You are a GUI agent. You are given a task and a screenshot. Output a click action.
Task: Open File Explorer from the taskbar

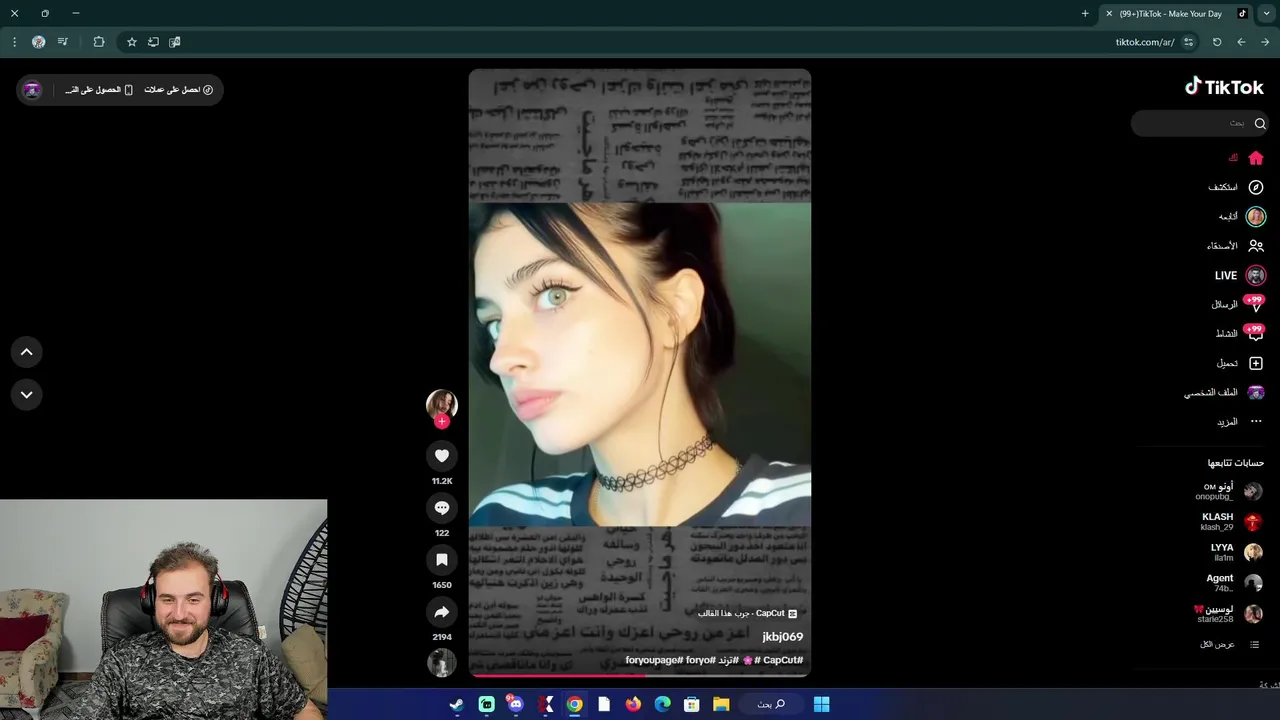click(720, 704)
